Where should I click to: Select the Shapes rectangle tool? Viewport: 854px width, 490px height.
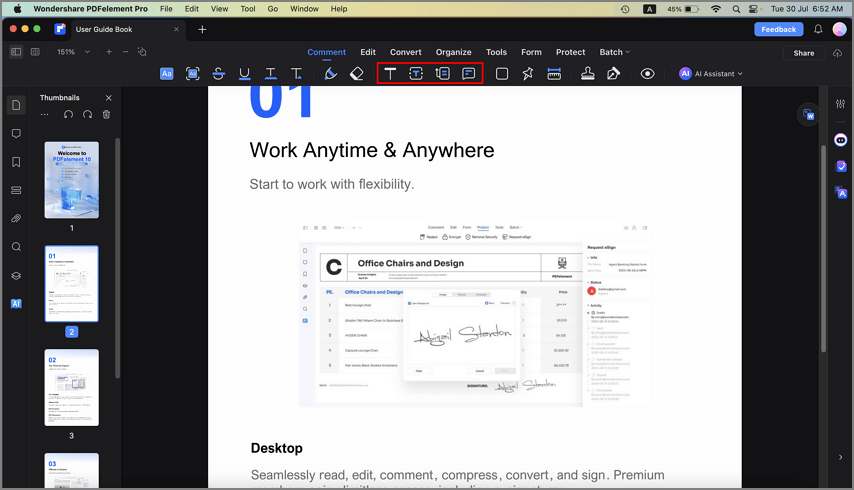502,74
